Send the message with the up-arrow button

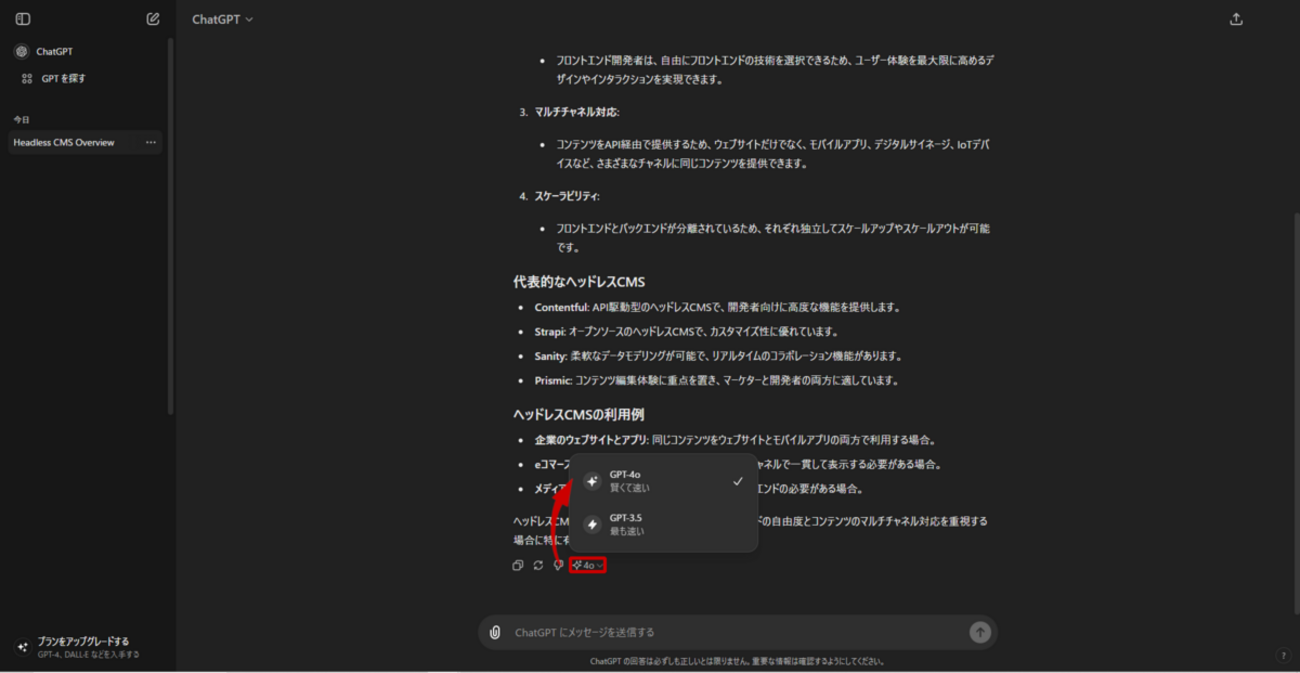point(980,632)
